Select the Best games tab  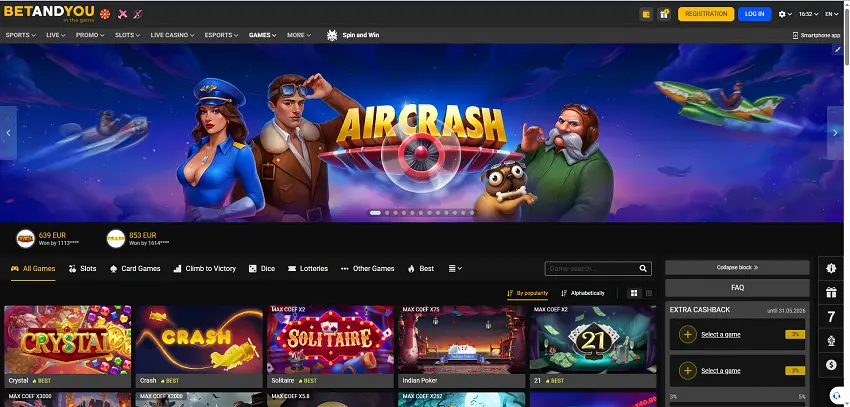[421, 268]
